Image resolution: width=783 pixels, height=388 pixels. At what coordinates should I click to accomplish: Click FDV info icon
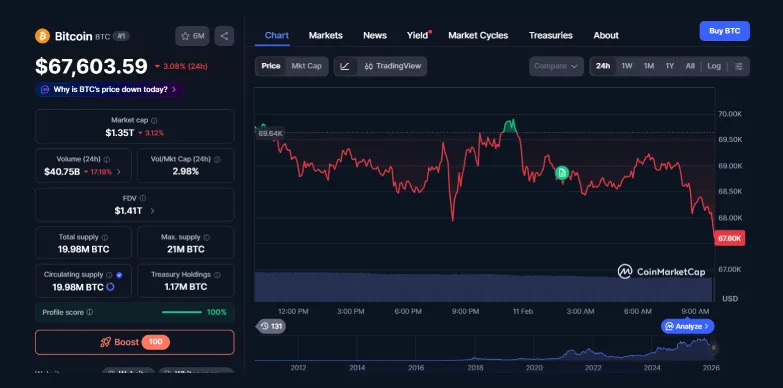143,198
